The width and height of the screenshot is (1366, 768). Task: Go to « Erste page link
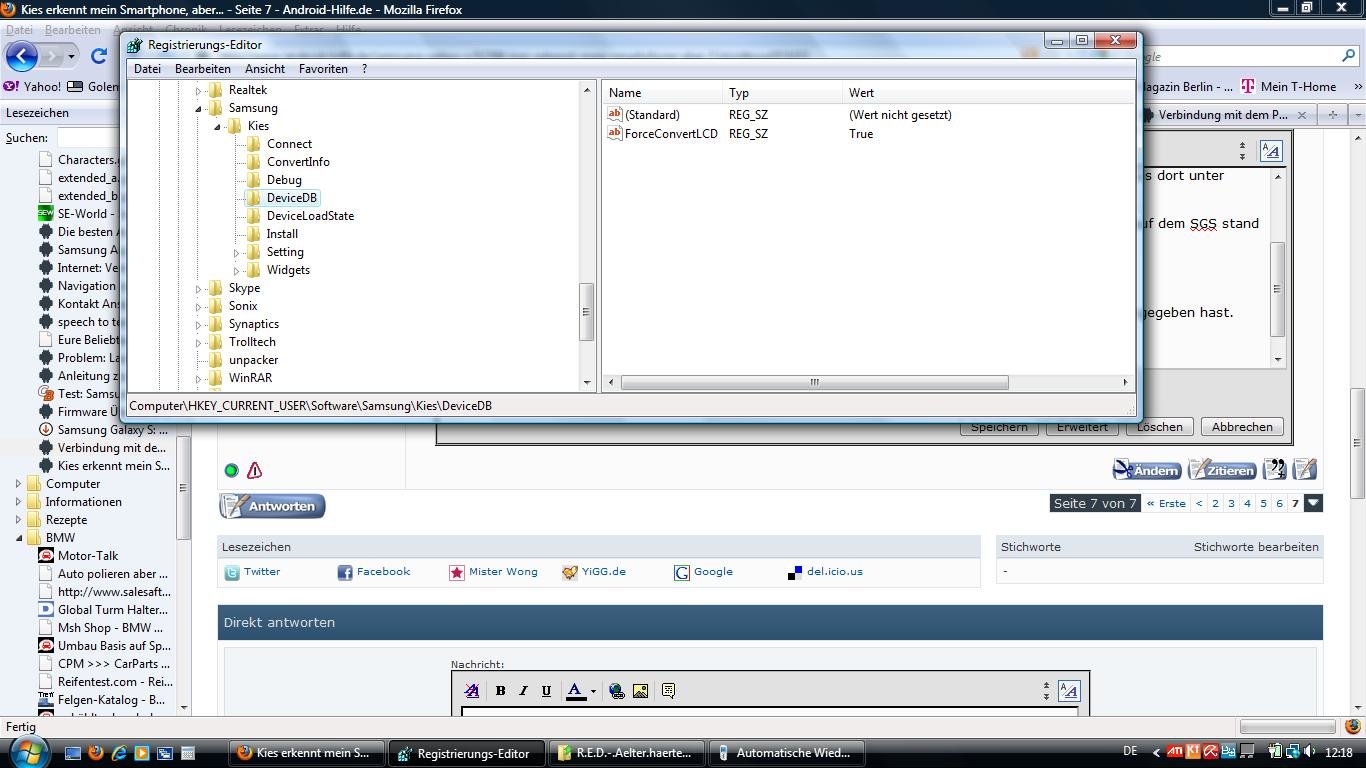click(1166, 503)
